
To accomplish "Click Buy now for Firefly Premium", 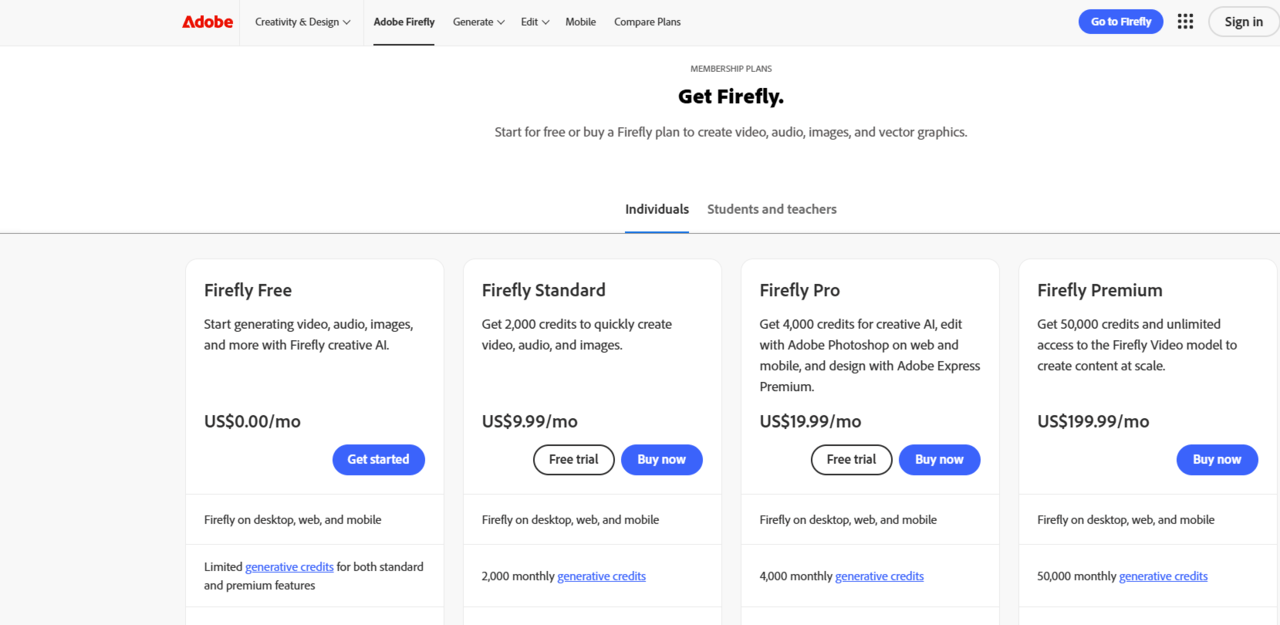I will [1217, 460].
